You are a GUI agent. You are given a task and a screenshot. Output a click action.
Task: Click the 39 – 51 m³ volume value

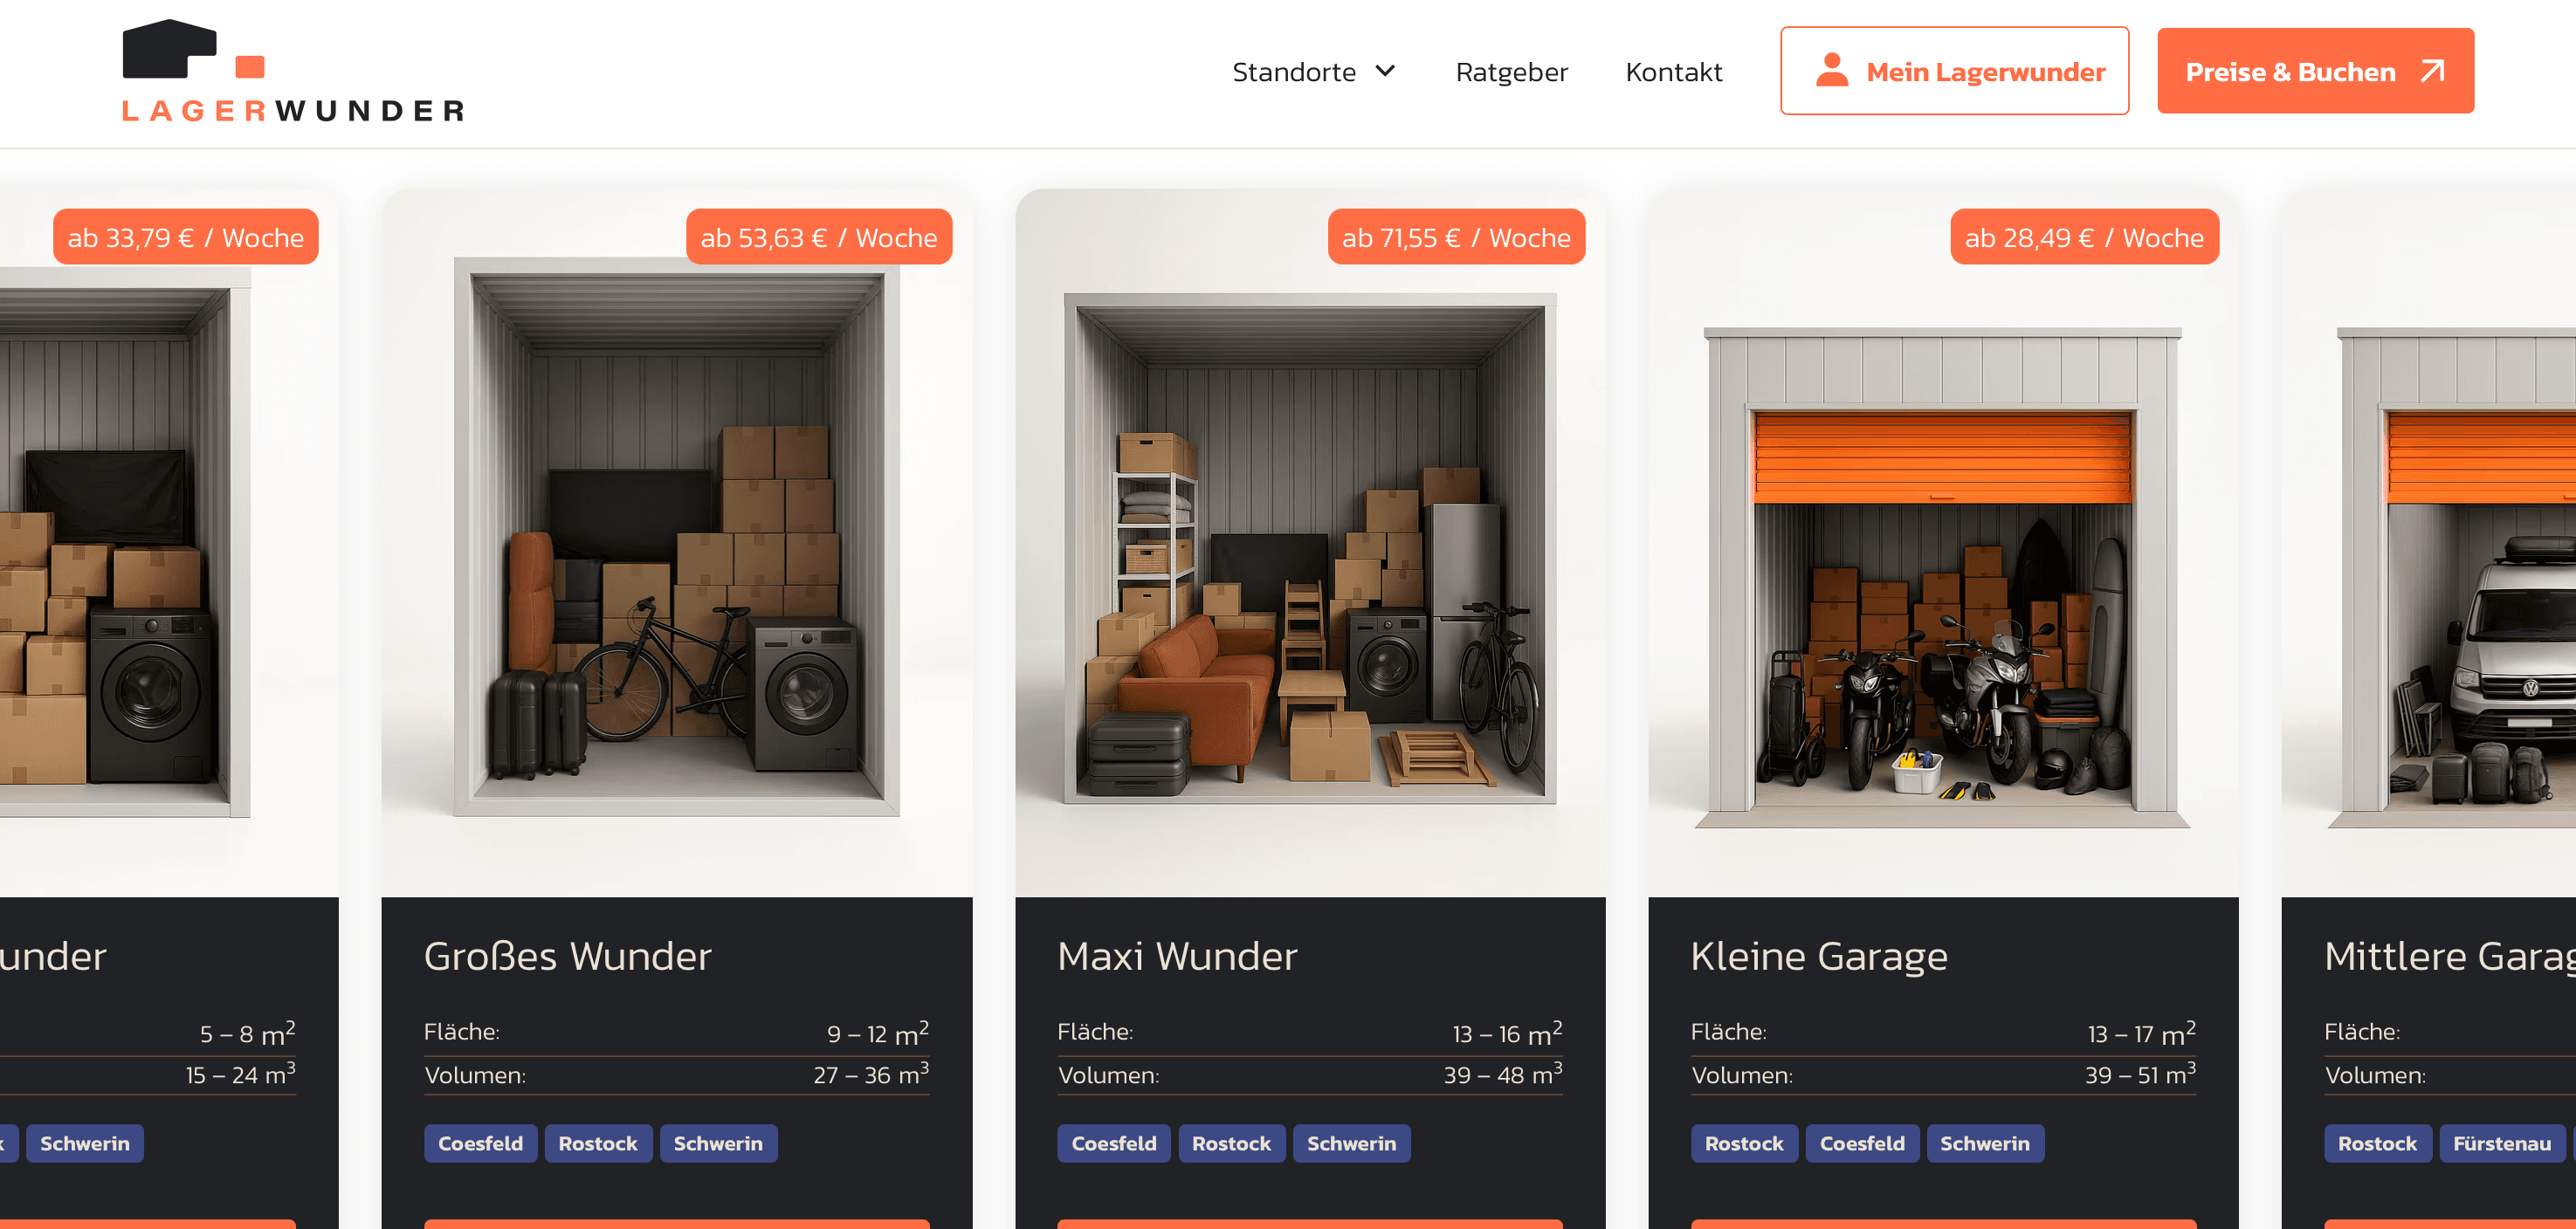(2140, 1074)
